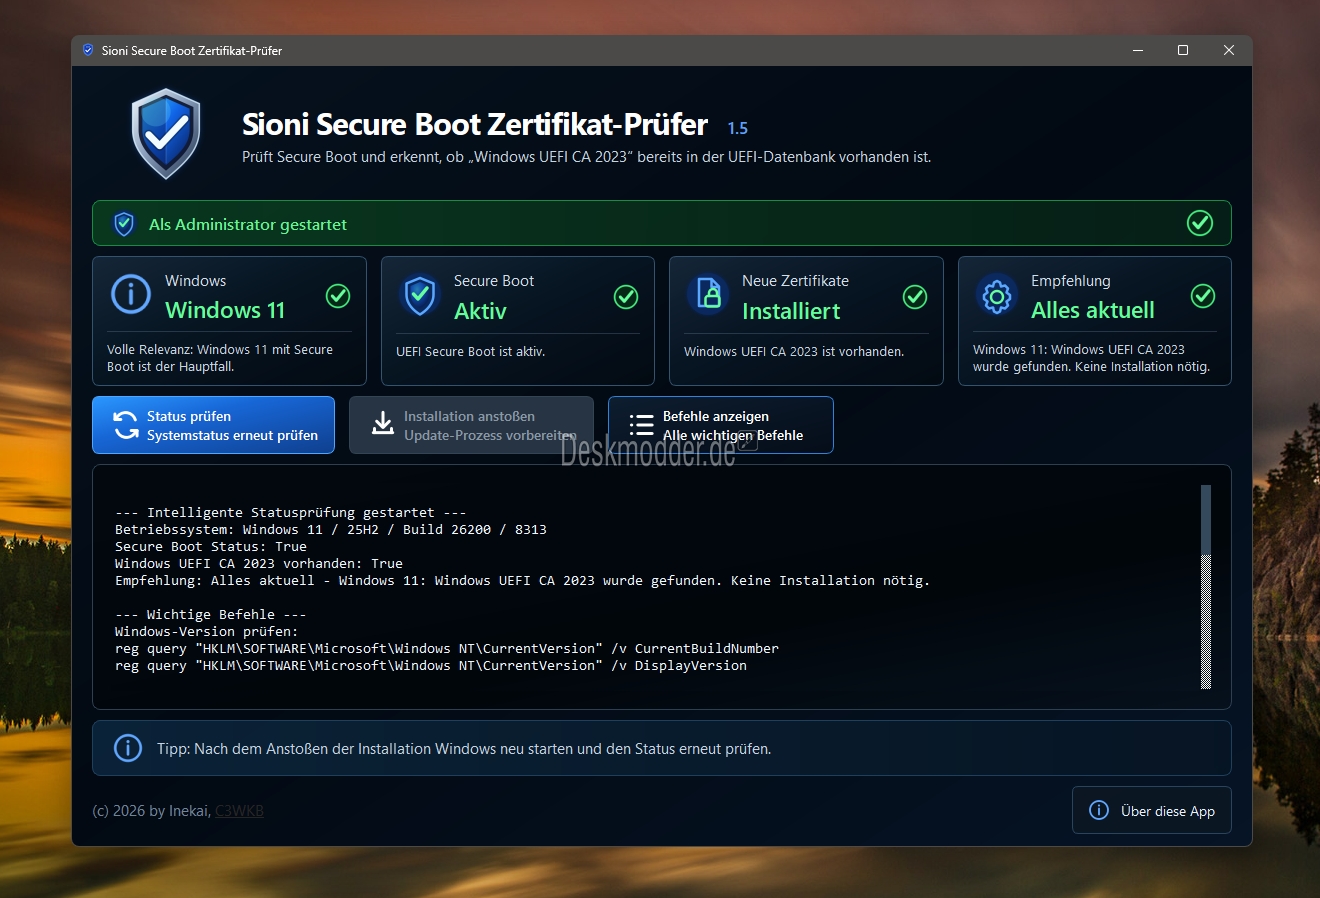This screenshot has height=898, width=1320.
Task: Click the checkmark on the Secure Boot Aktiv card
Action: [x=626, y=297]
